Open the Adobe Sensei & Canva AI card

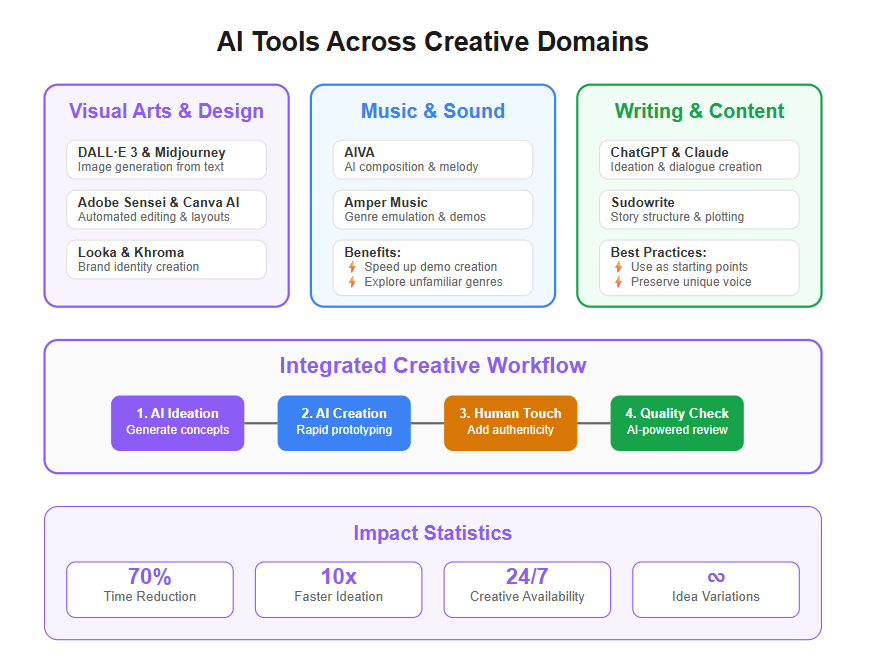pos(166,210)
